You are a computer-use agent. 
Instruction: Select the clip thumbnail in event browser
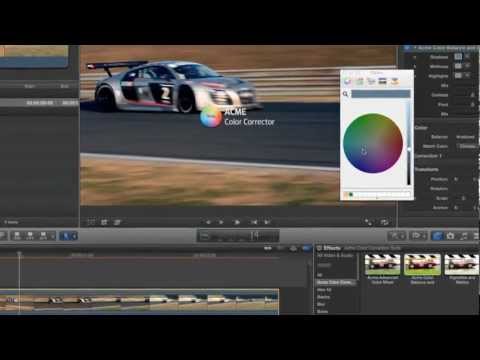pos(34,56)
